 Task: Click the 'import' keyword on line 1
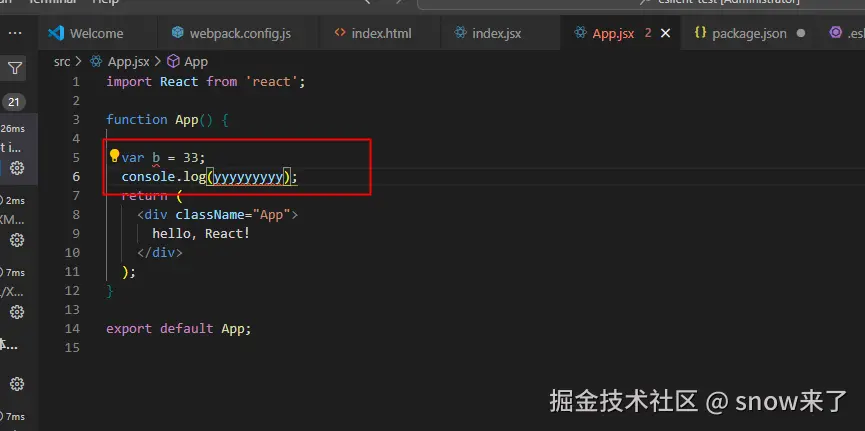coord(129,82)
